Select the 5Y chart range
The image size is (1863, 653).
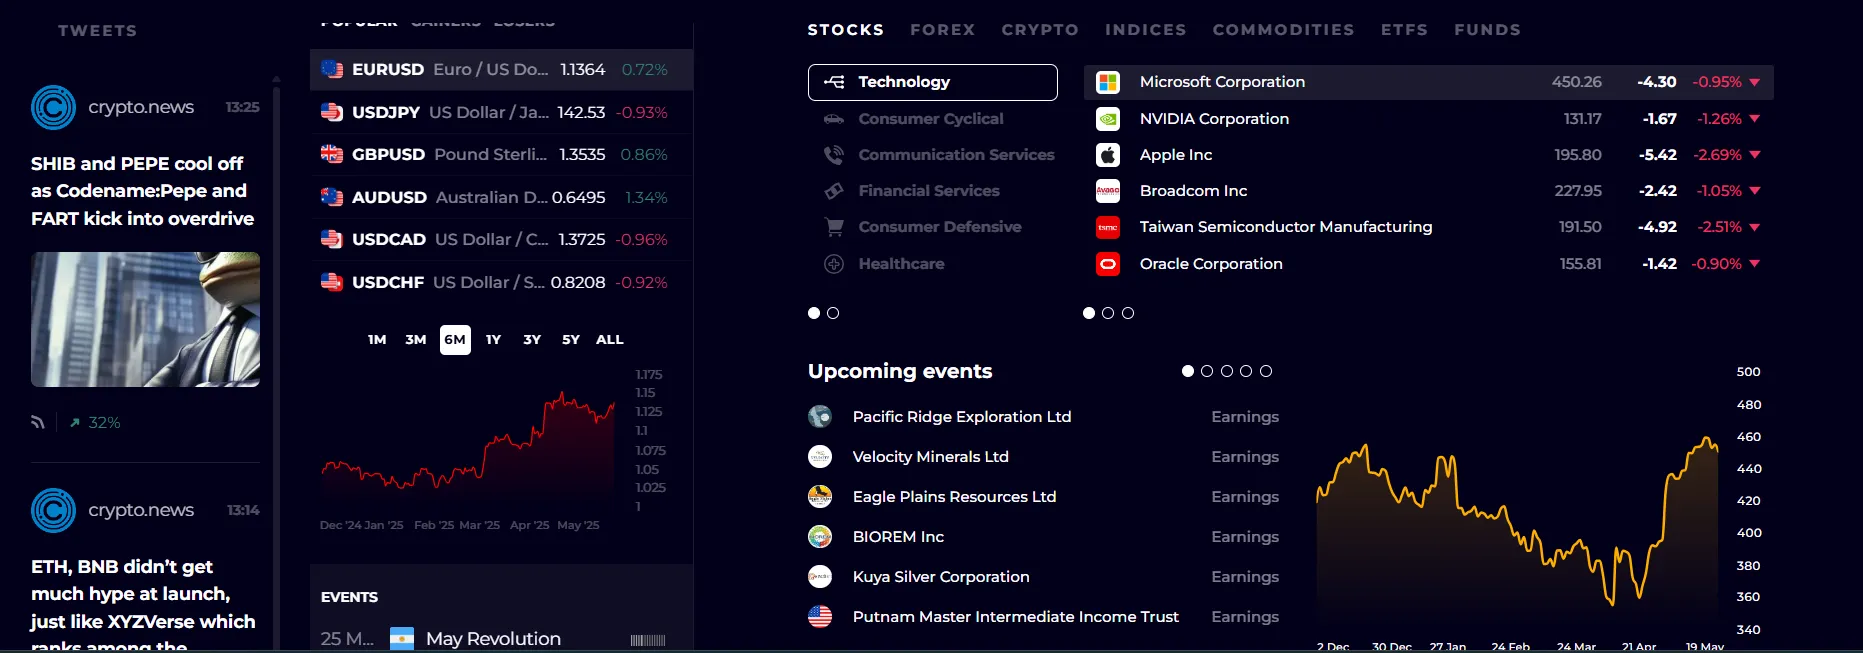click(x=571, y=340)
